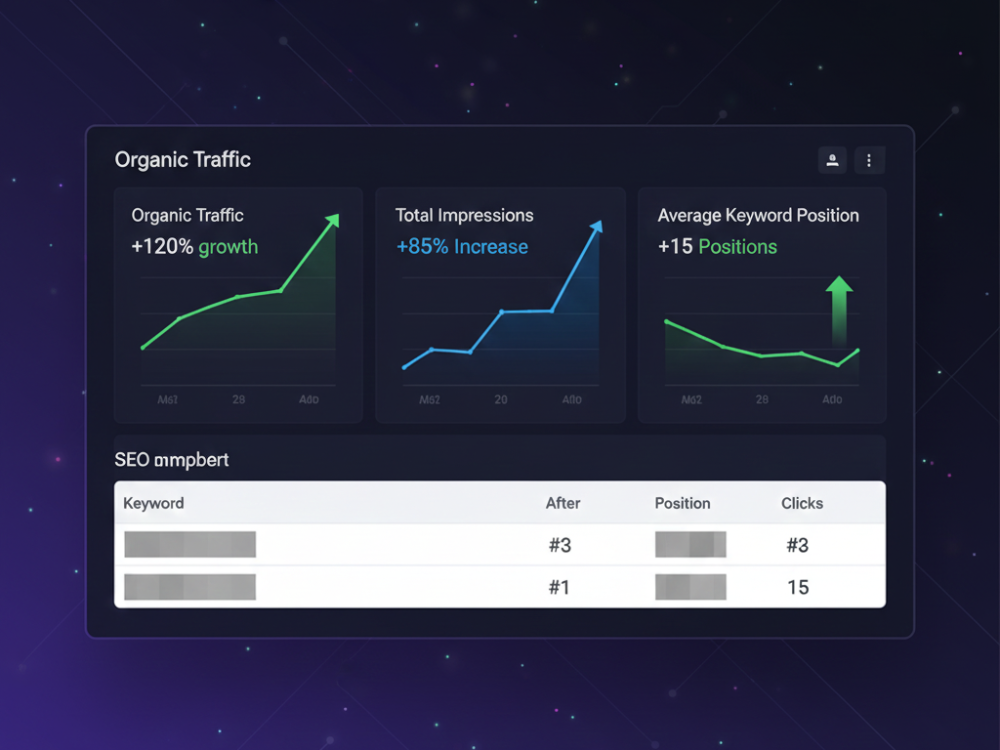
Task: Click the 15 Clicks value in second row
Action: point(798,587)
